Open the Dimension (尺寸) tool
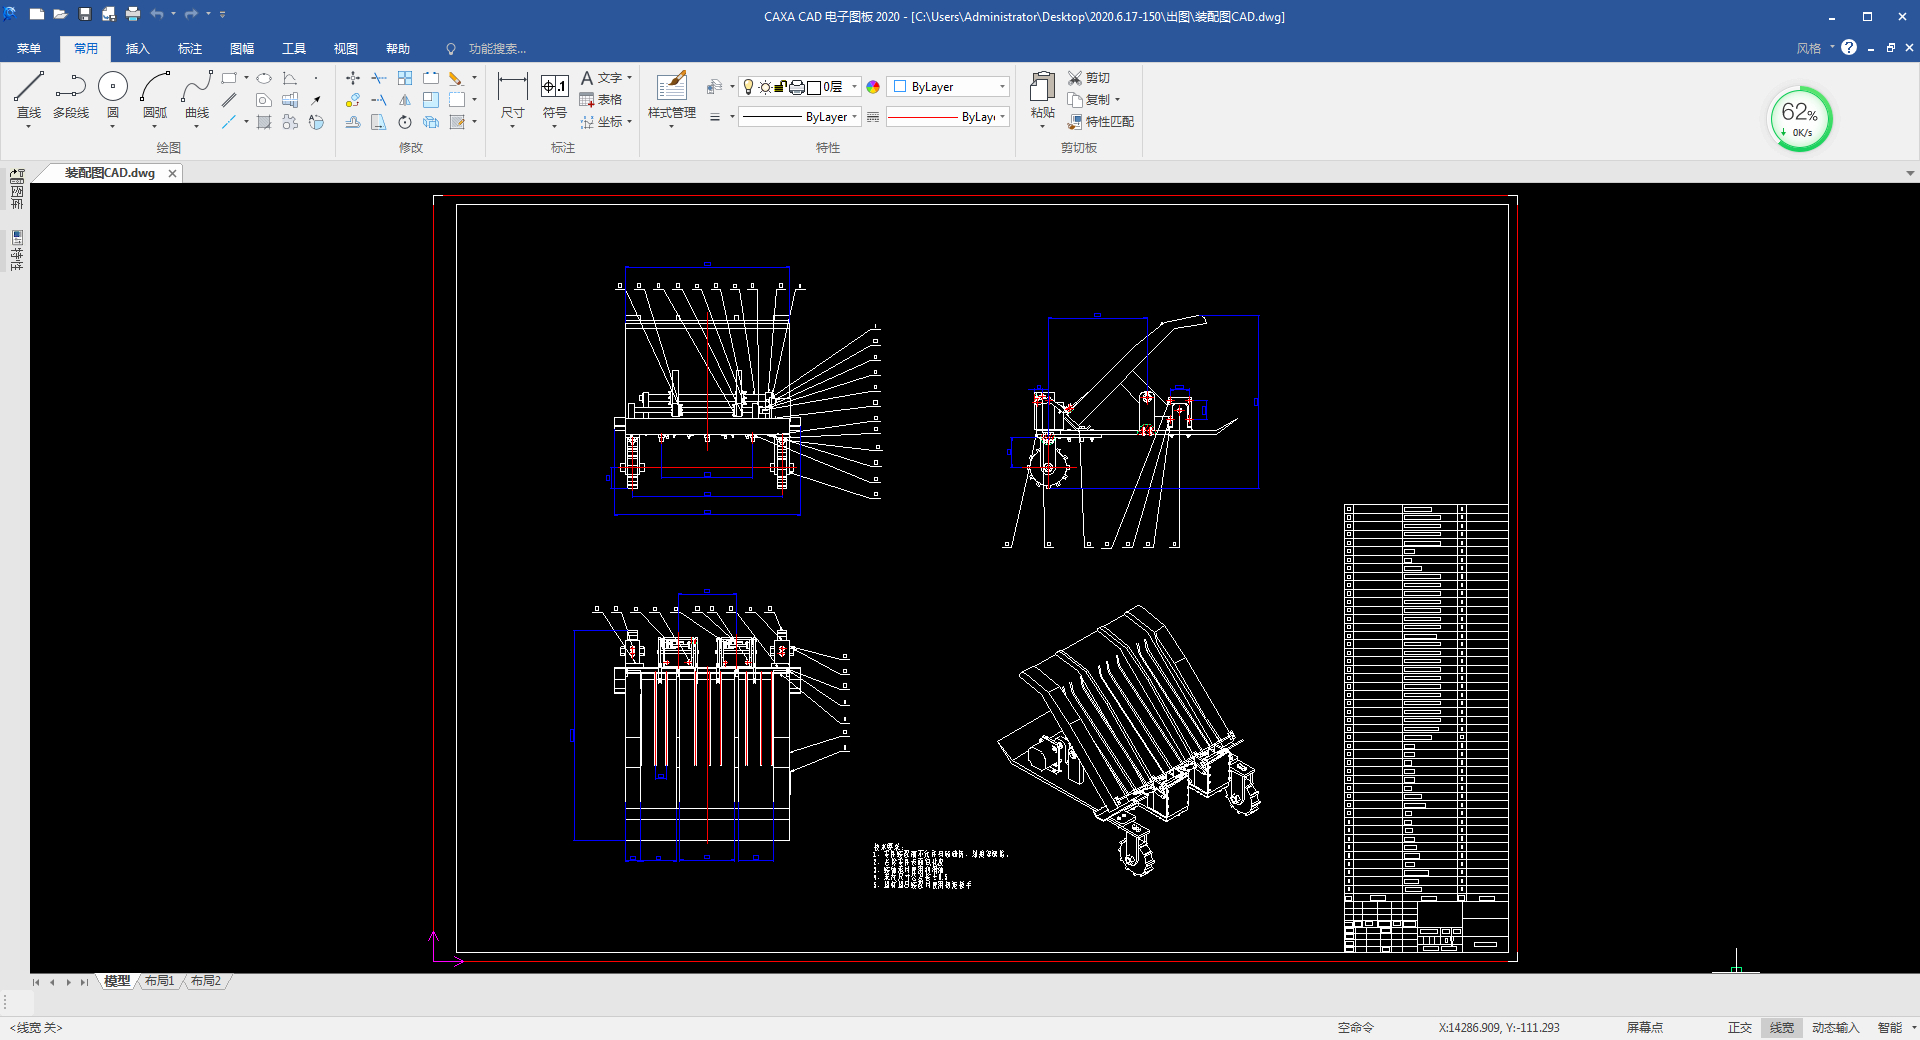This screenshot has width=1920, height=1040. tap(512, 95)
